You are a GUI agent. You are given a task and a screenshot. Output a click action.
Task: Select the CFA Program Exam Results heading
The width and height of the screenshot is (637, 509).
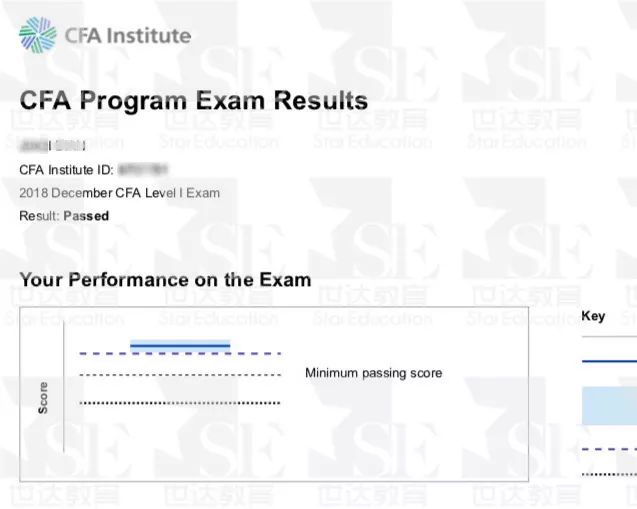(193, 100)
